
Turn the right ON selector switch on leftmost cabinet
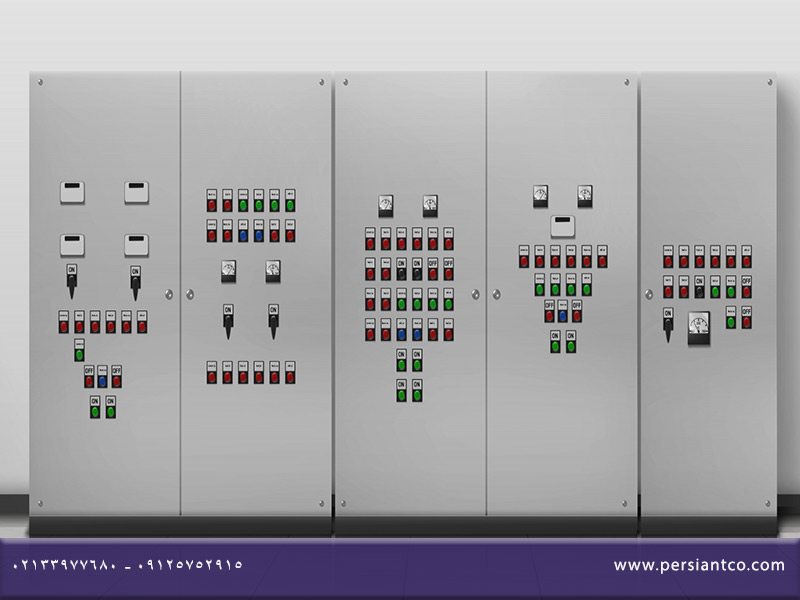135,283
